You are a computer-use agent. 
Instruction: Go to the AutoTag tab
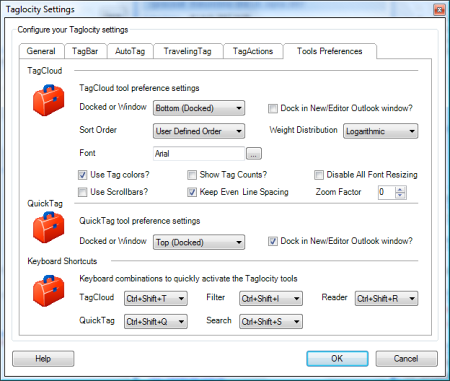pyautogui.click(x=130, y=51)
